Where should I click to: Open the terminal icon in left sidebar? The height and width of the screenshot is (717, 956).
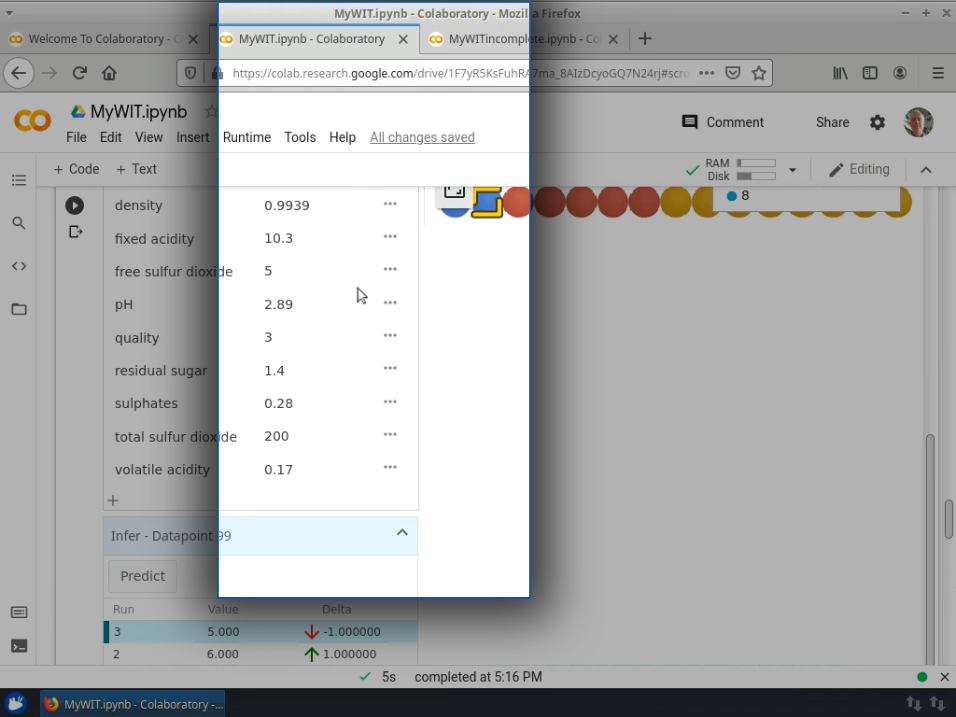[x=19, y=646]
